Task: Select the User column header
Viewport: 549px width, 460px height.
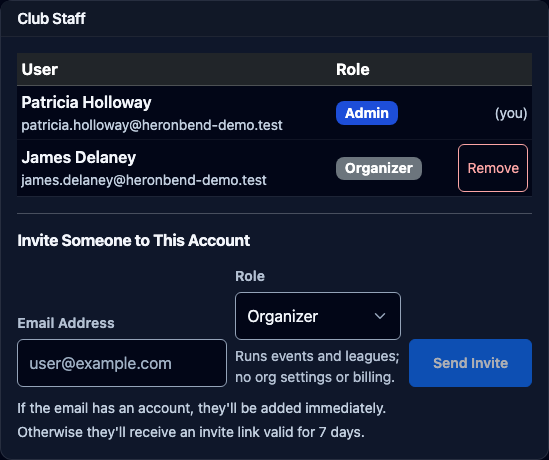Action: (40, 69)
